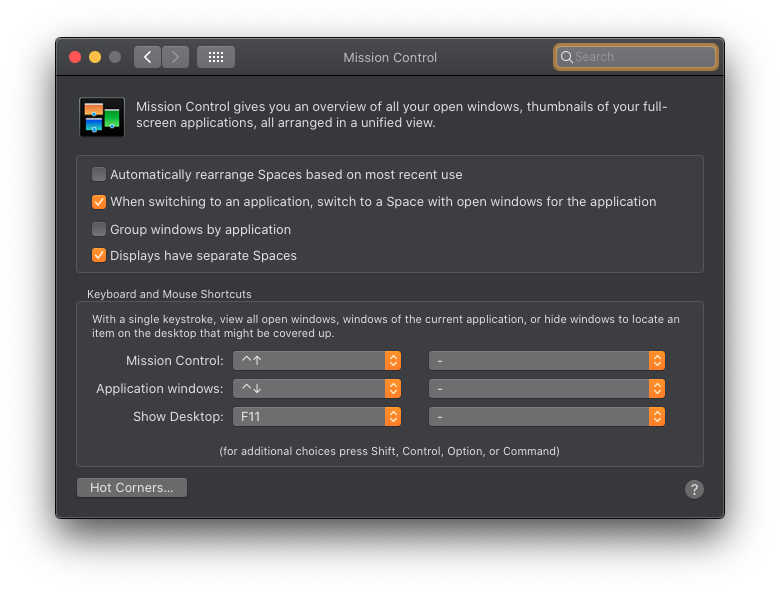Open Application windows mouse shortcut dropdown
The image size is (780, 592).
pos(547,389)
